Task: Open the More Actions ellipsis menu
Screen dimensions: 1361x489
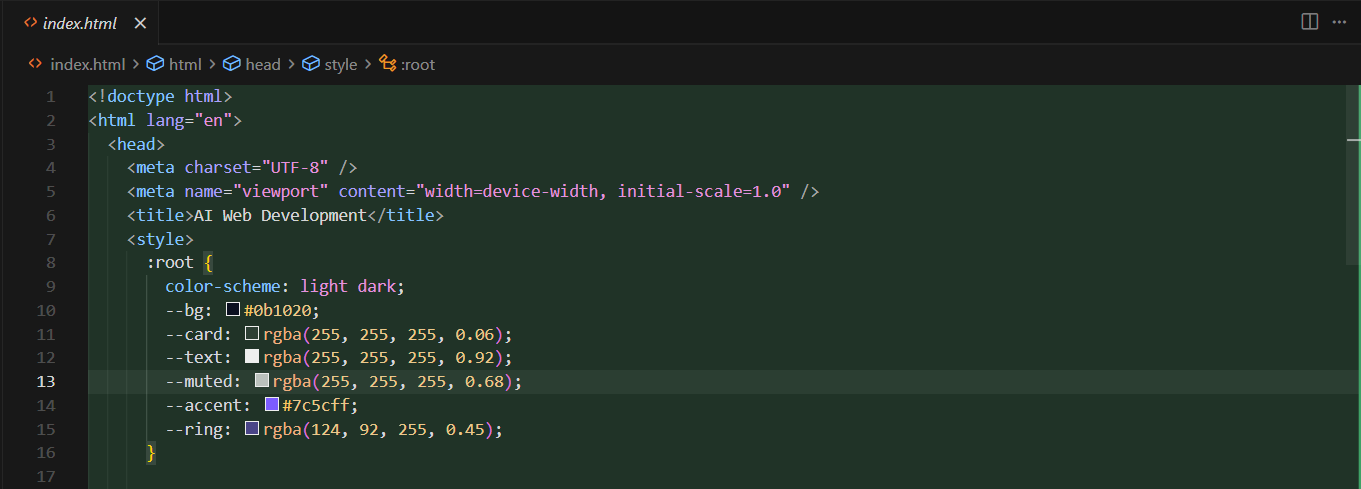Action: [1339, 22]
